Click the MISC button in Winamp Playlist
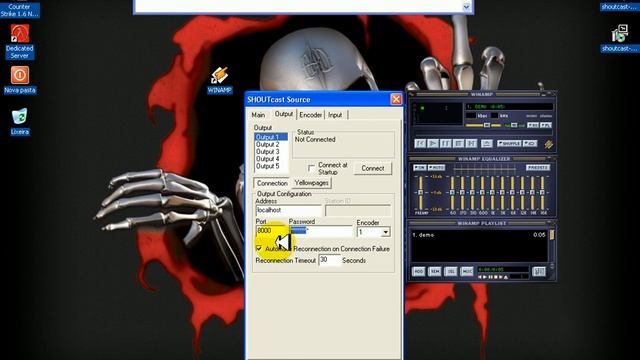640x360 pixels. [x=467, y=271]
